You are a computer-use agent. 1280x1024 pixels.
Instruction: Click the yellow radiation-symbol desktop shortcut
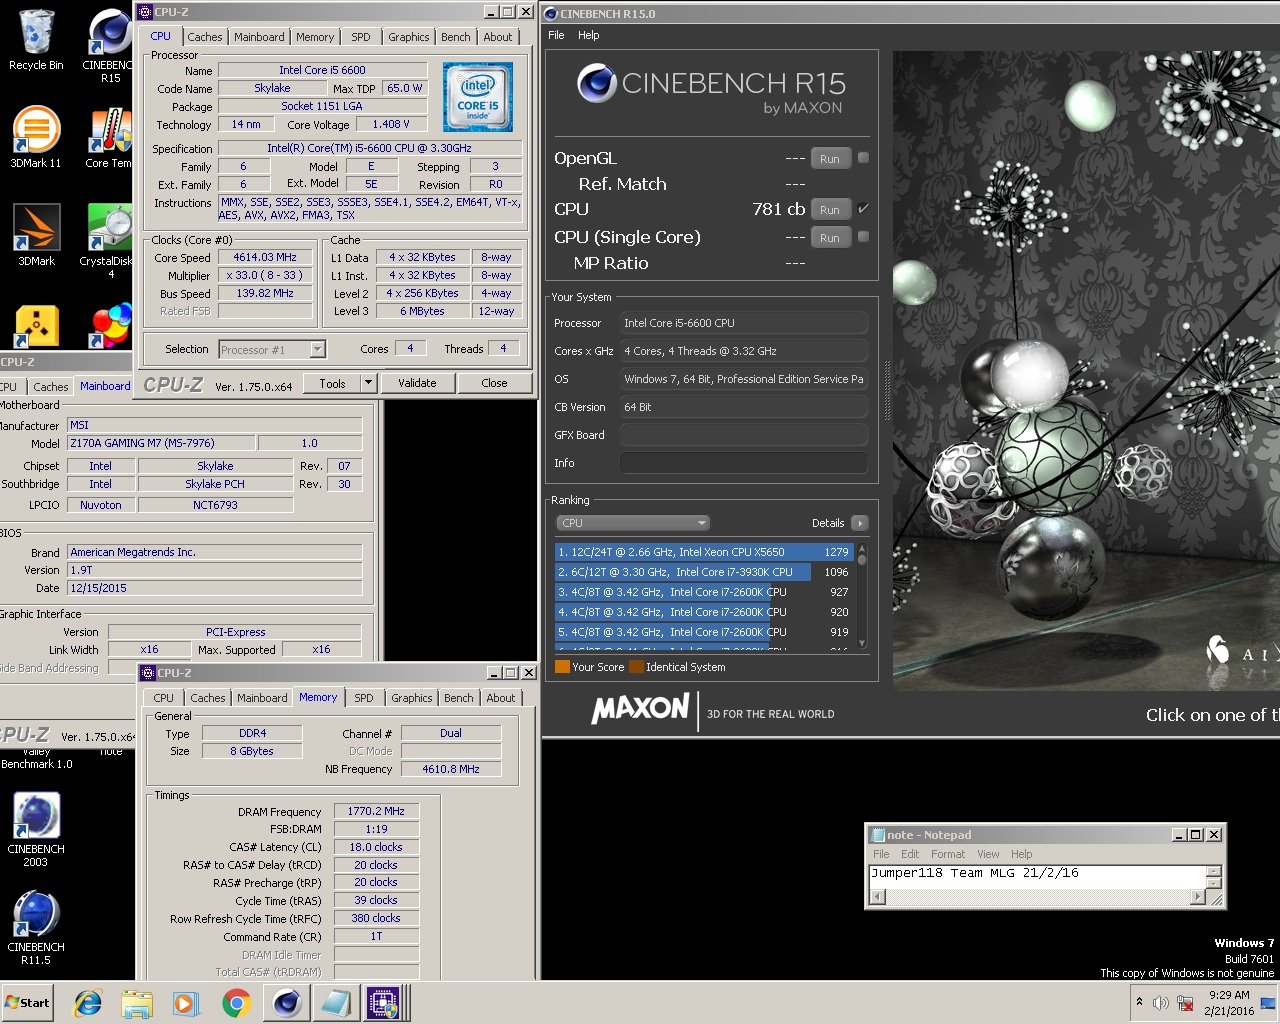point(37,326)
